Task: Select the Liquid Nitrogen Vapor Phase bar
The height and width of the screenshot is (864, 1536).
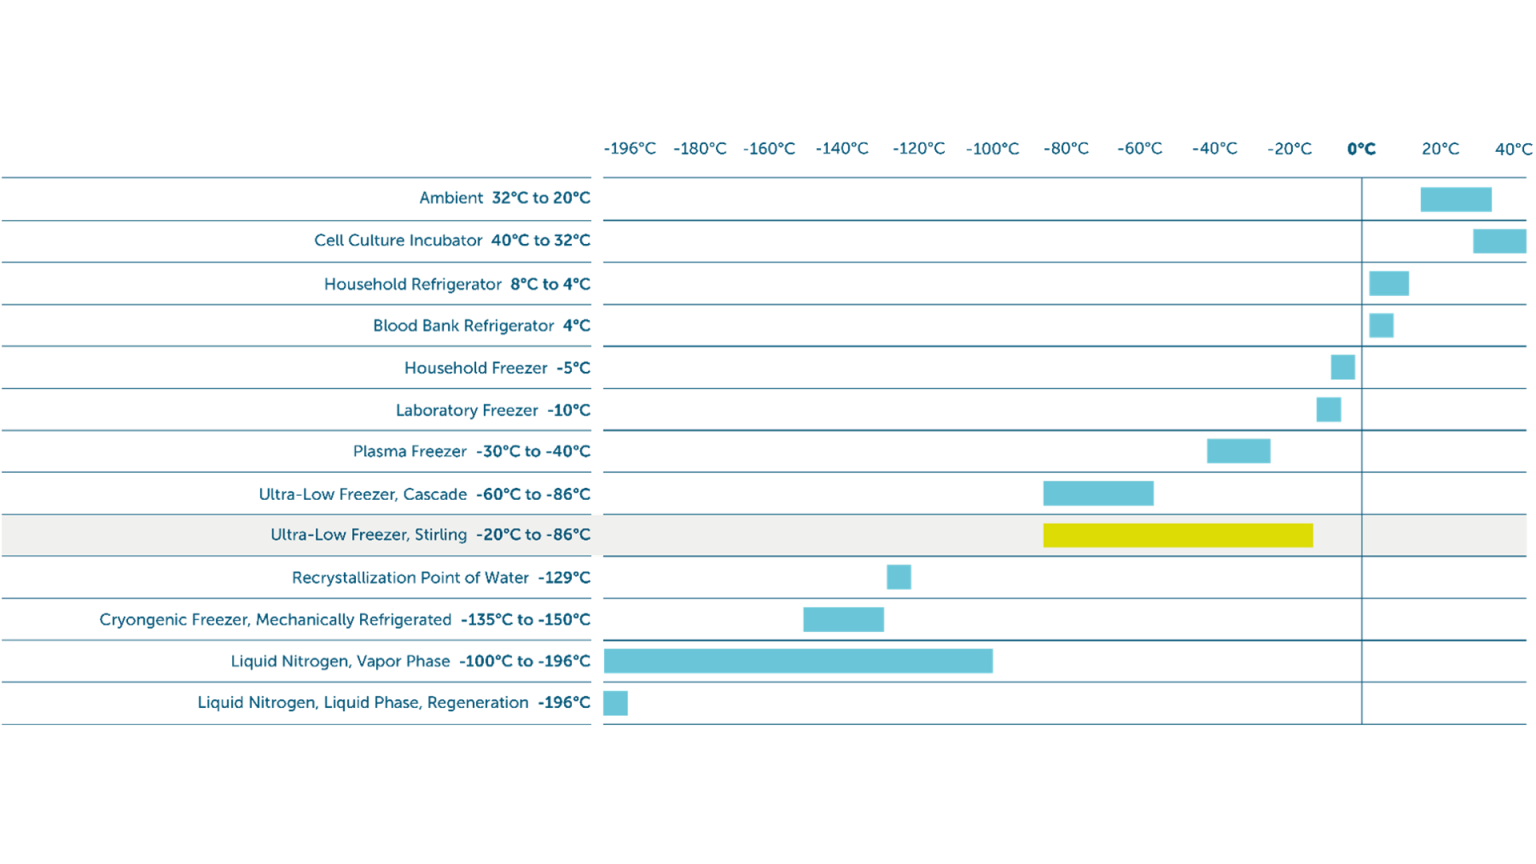Action: pyautogui.click(x=798, y=661)
